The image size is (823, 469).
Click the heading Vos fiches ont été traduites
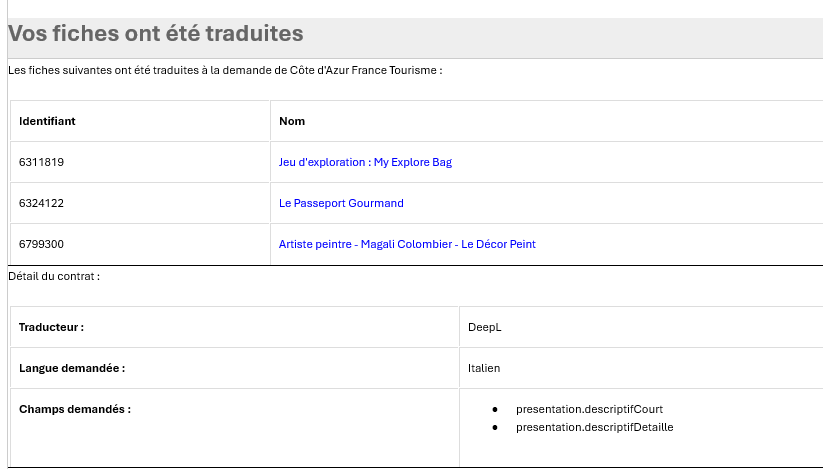click(x=156, y=34)
